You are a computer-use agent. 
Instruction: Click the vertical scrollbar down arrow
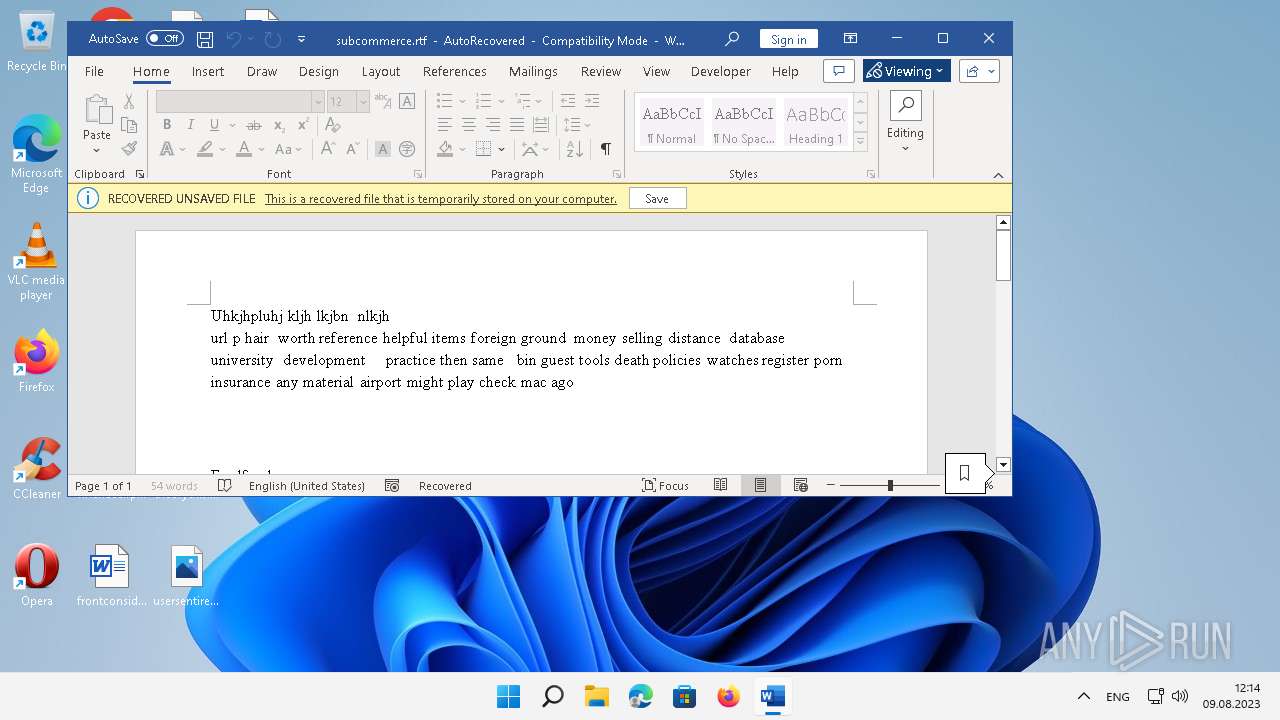click(x=1003, y=465)
